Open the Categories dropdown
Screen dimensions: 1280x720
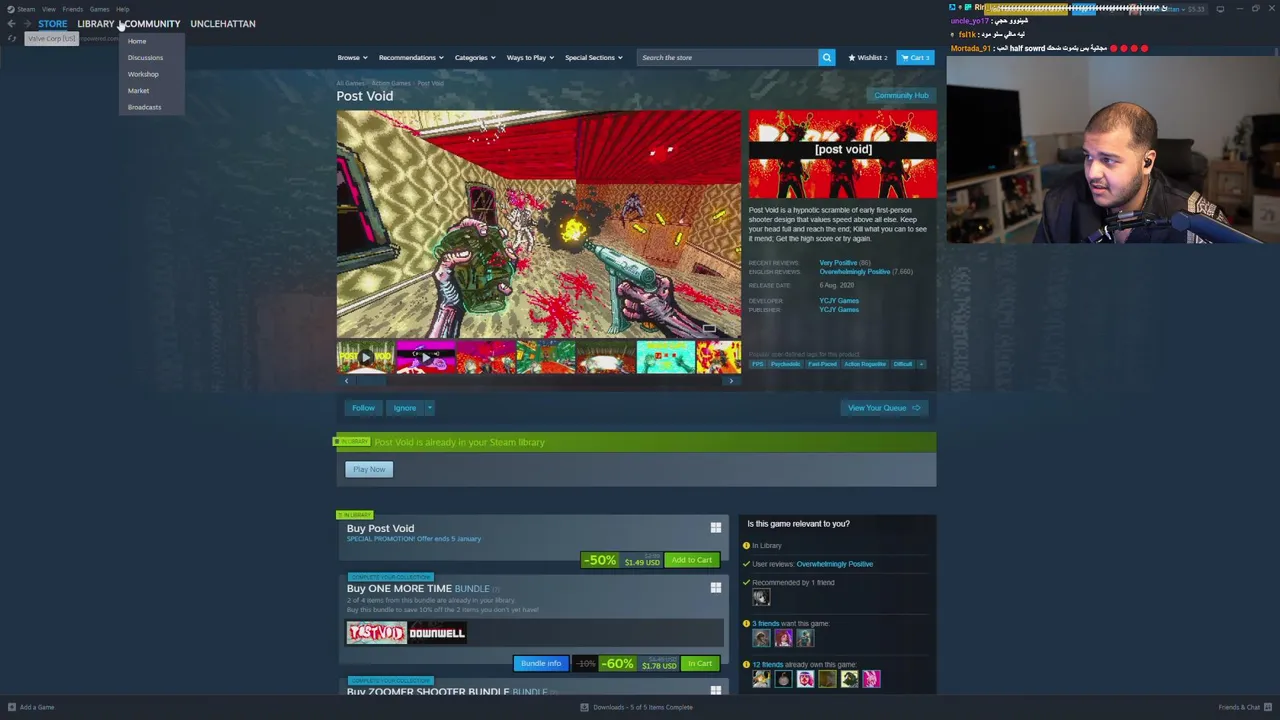475,57
